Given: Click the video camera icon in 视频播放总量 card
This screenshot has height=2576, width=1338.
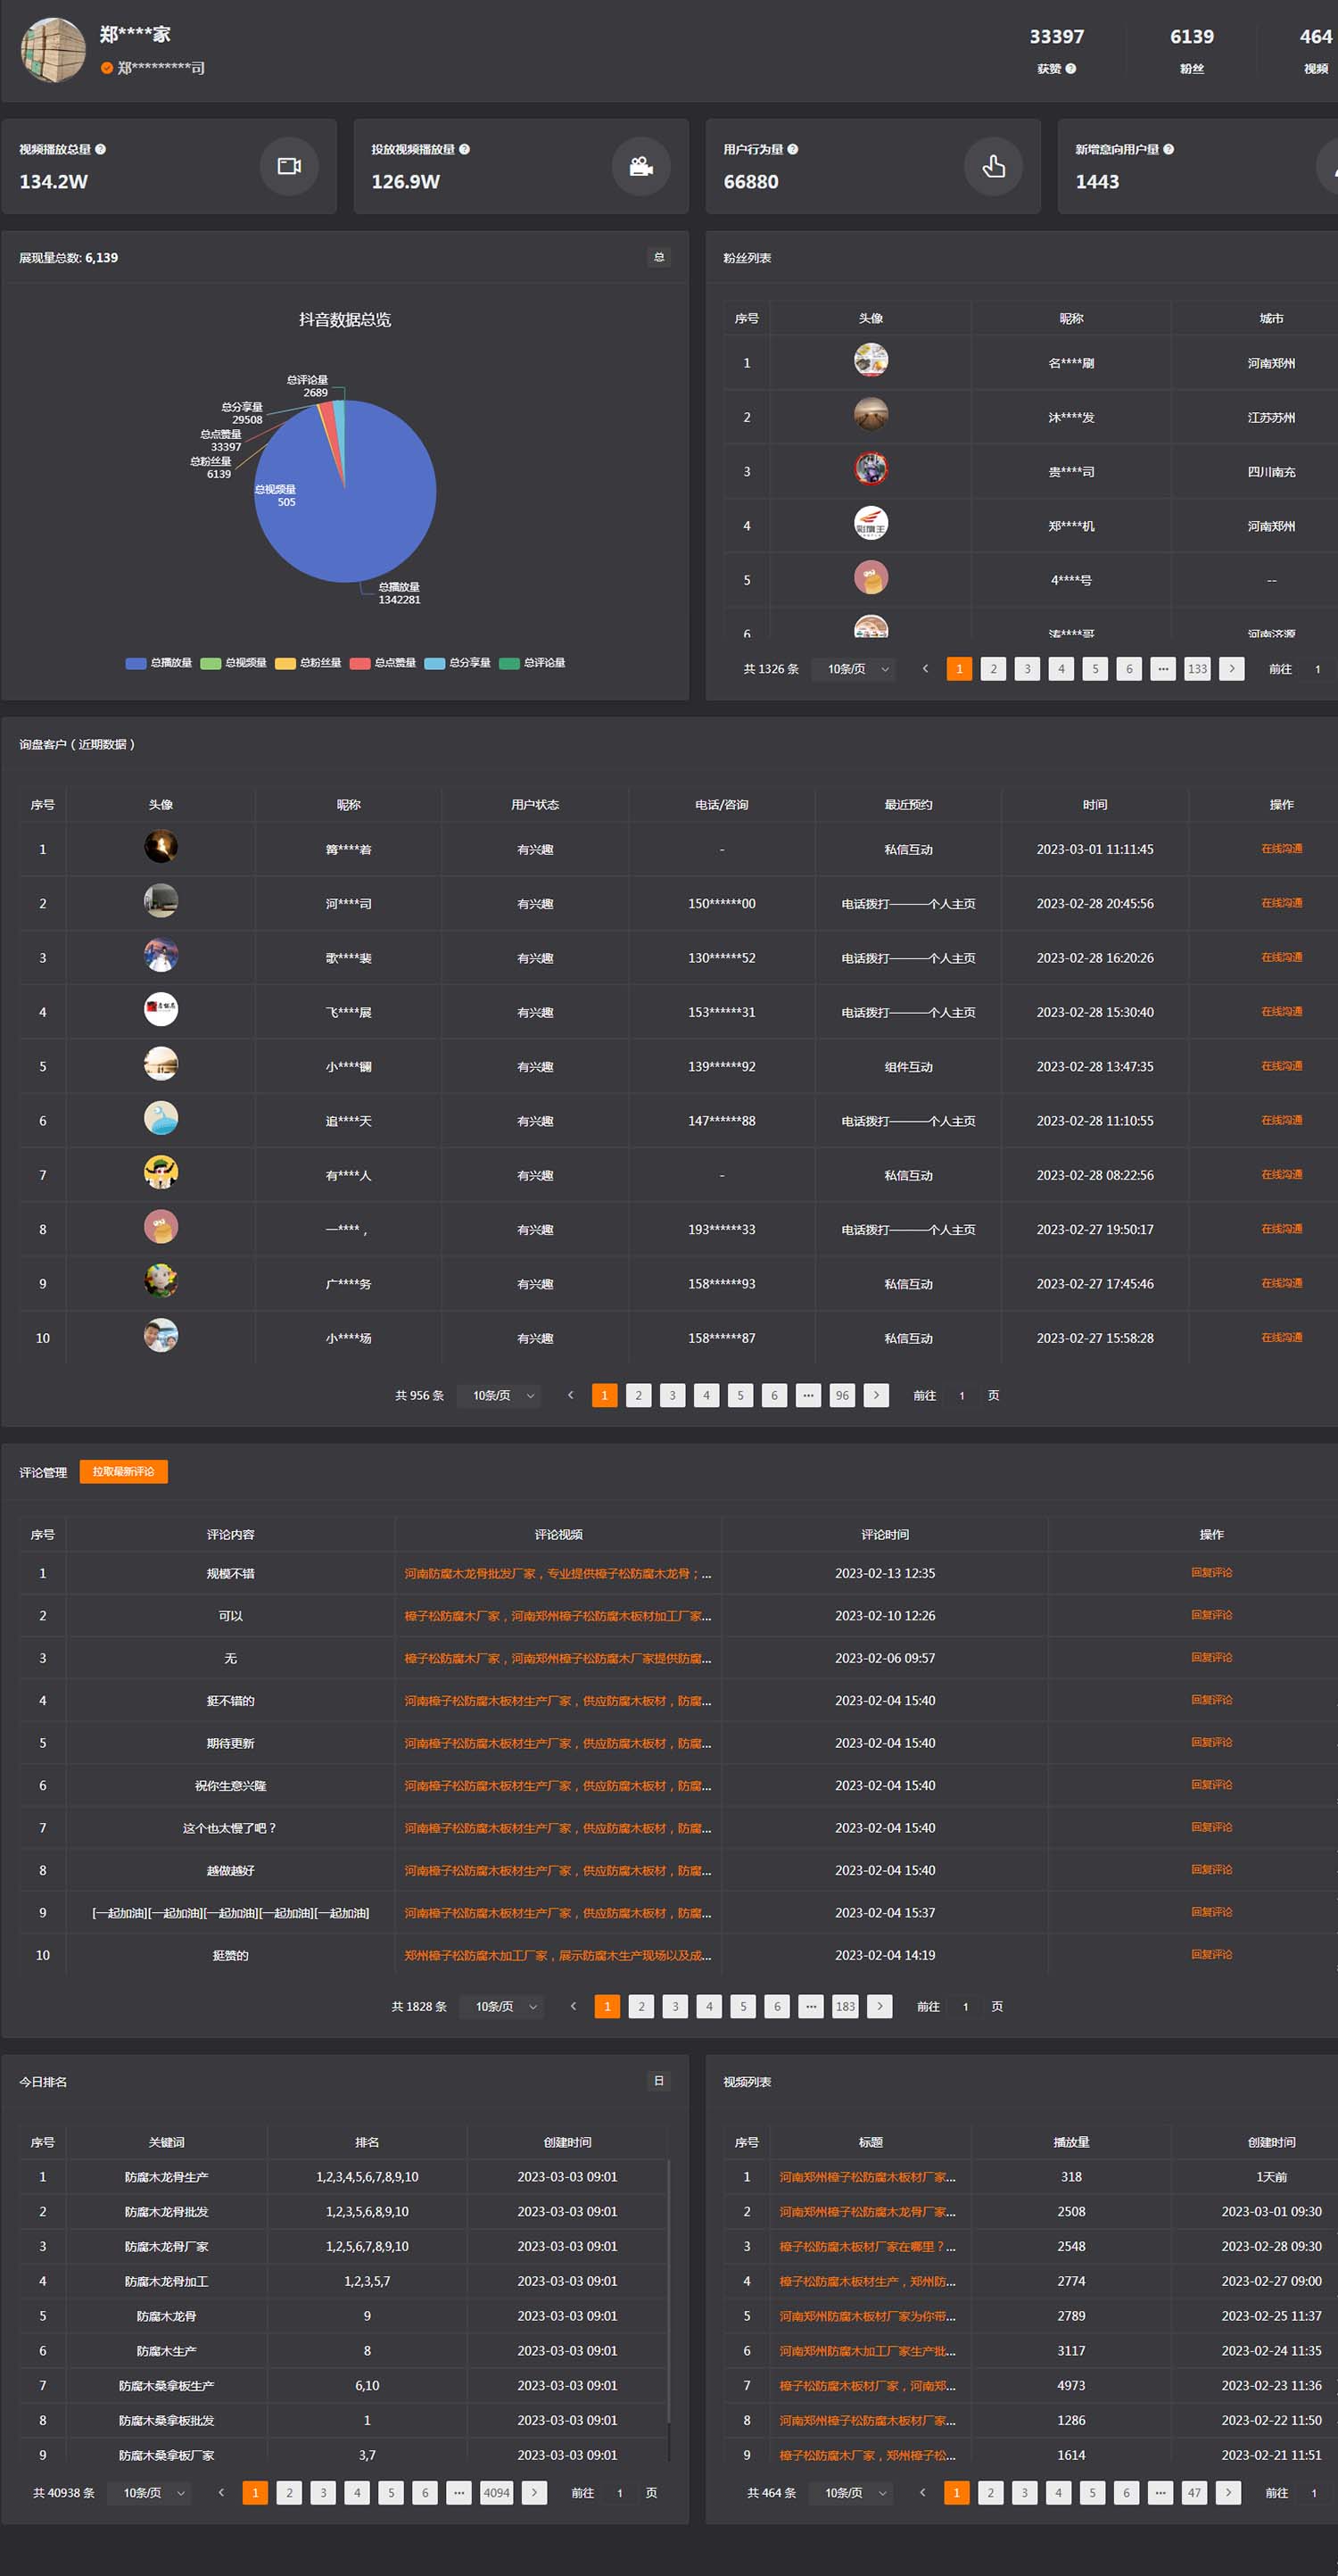Looking at the screenshot, I should [289, 166].
